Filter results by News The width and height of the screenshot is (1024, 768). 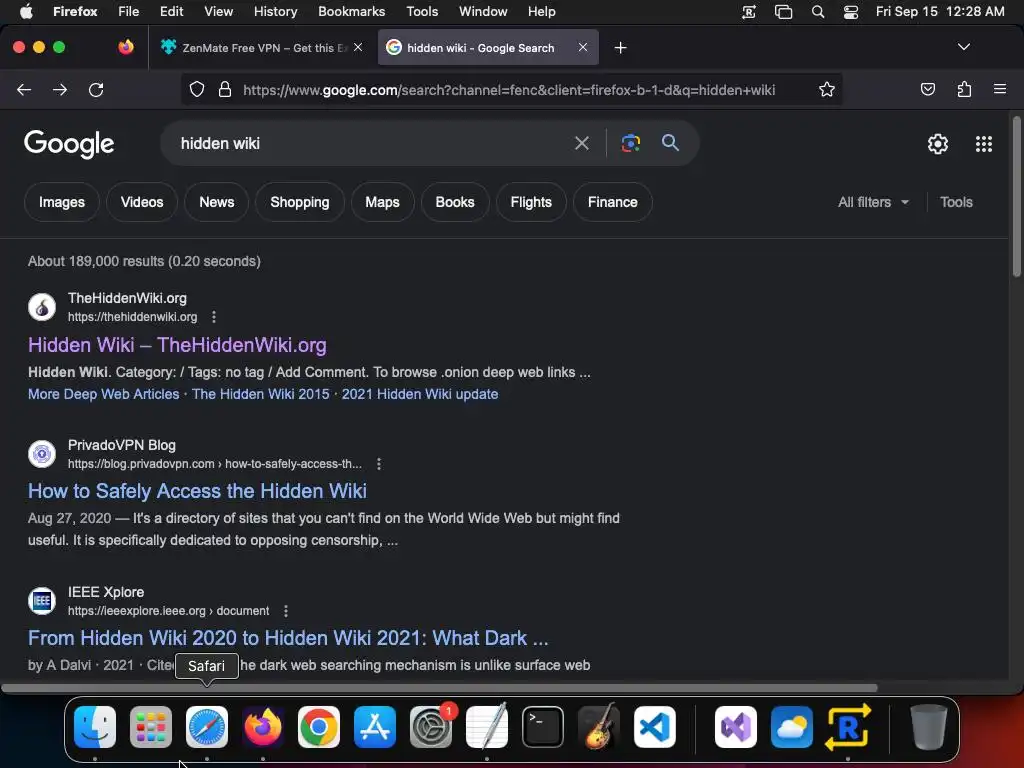coord(217,202)
